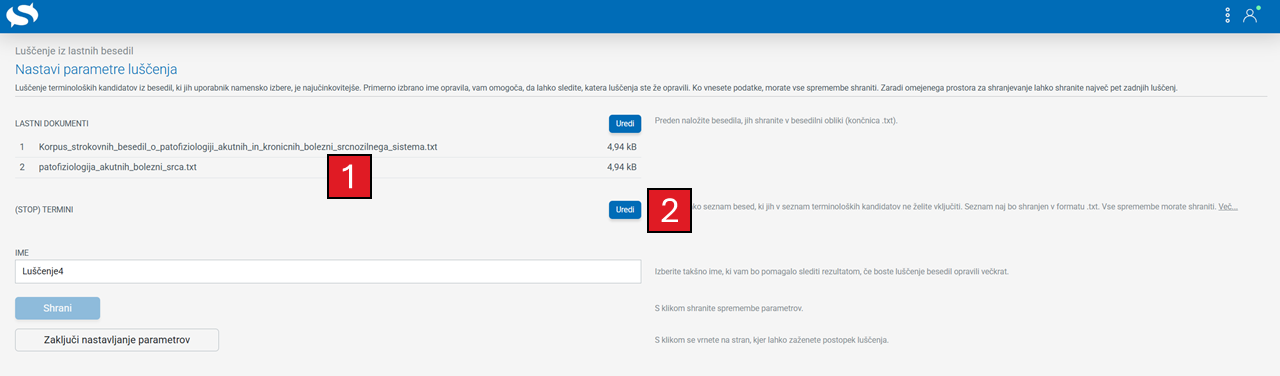Image resolution: width=1280 pixels, height=376 pixels.
Task: Click Uredi button for Lastni dokumenti
Action: tap(625, 124)
